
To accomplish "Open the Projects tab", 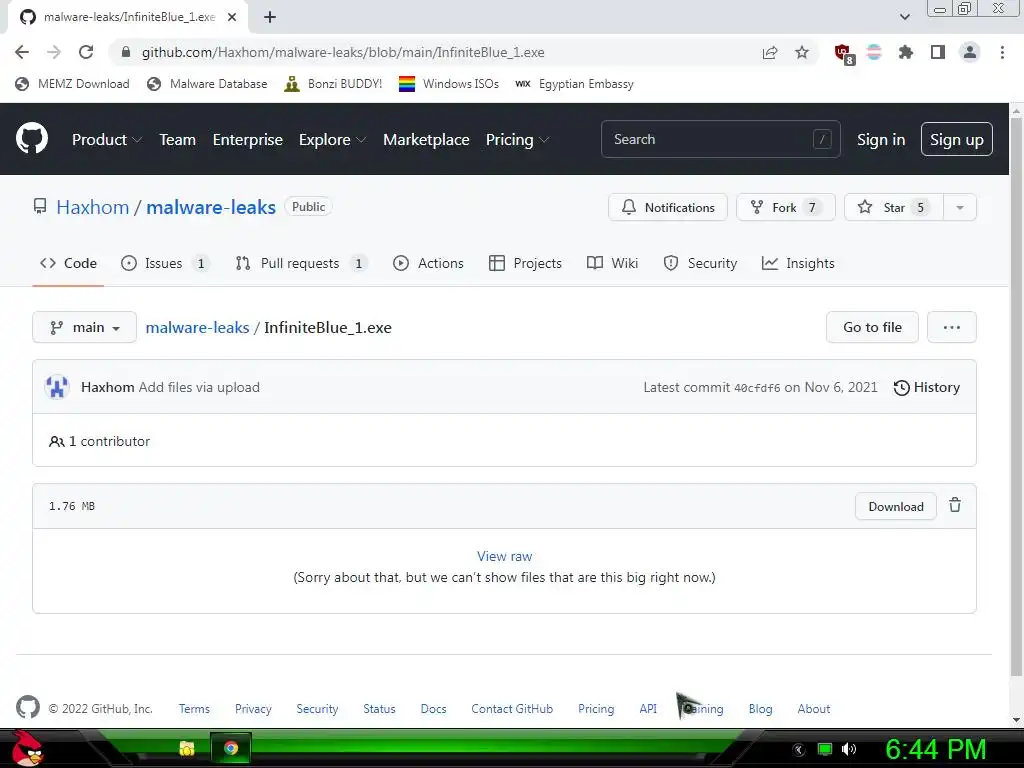I will point(525,263).
